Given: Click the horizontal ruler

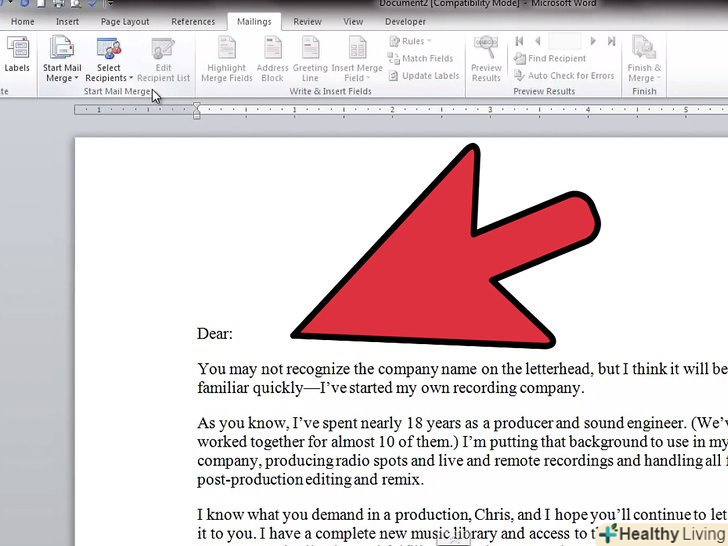Looking at the screenshot, I should (x=401, y=110).
